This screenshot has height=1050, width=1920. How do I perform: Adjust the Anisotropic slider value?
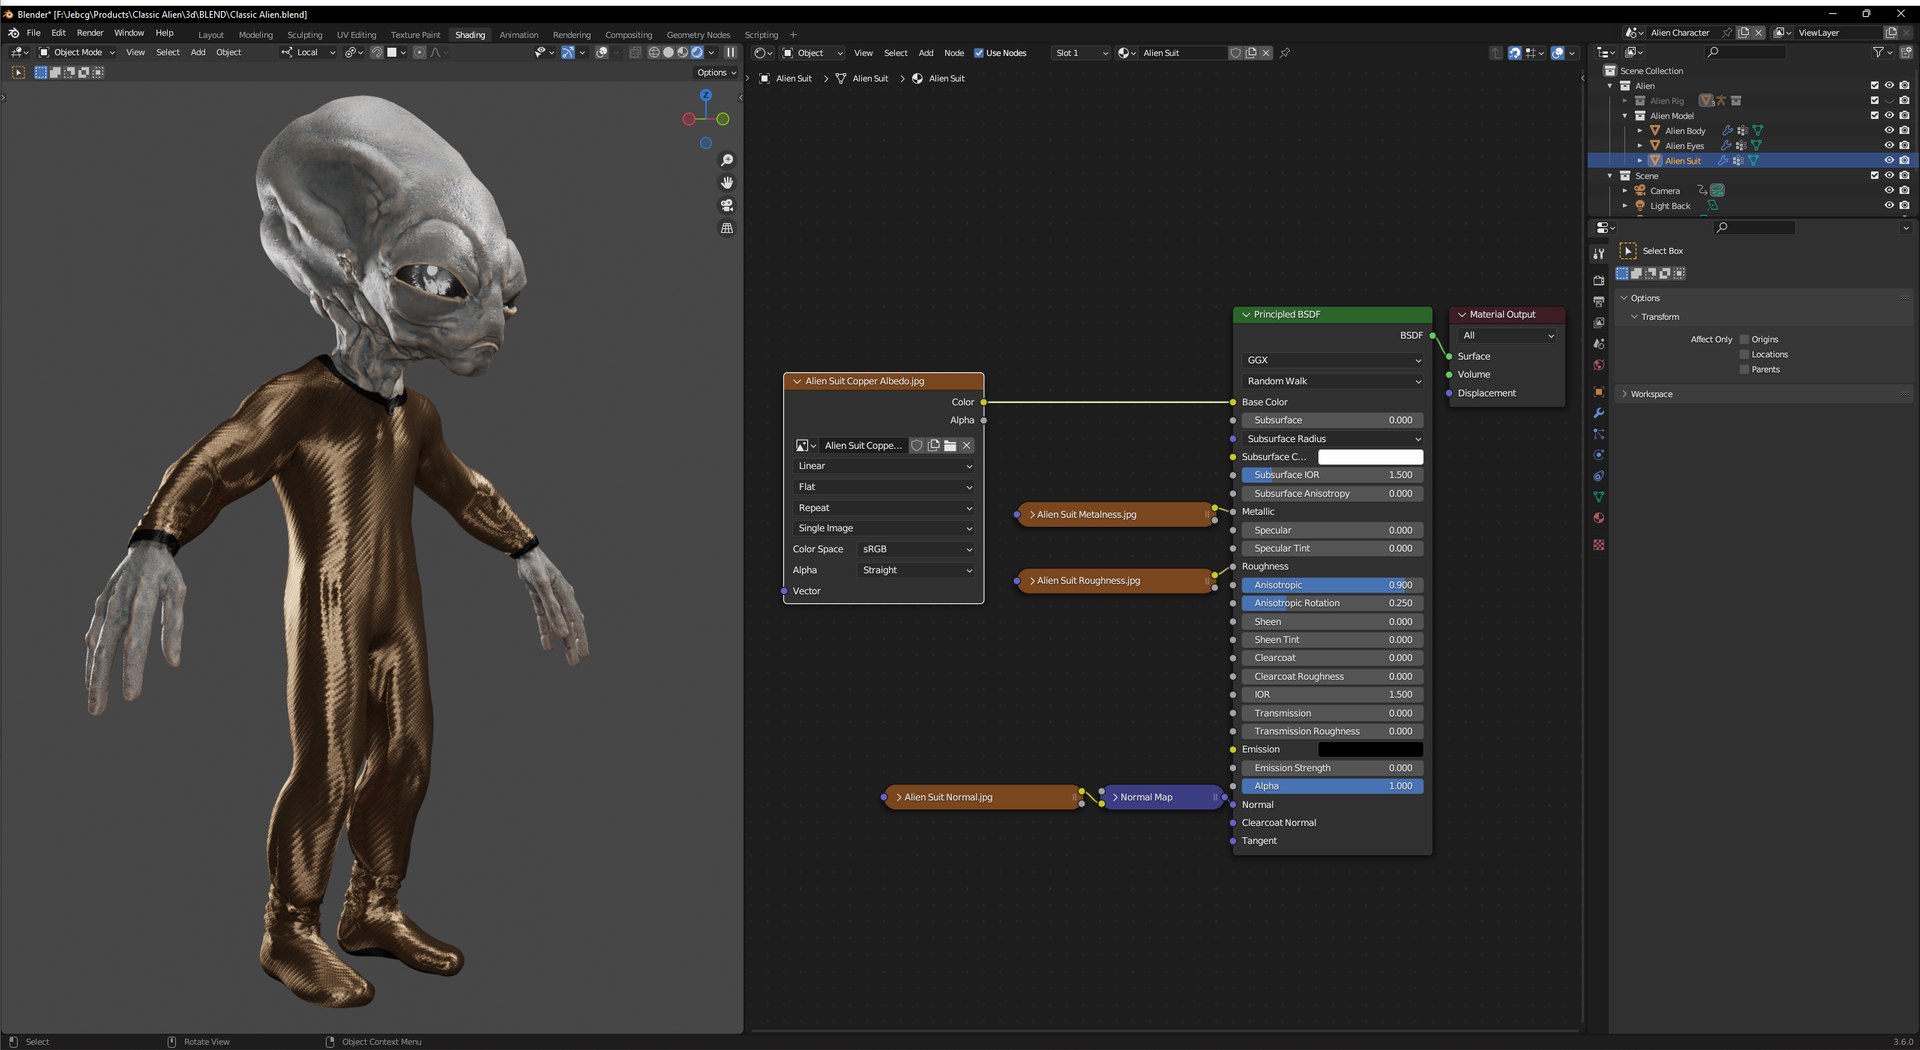coord(1332,585)
